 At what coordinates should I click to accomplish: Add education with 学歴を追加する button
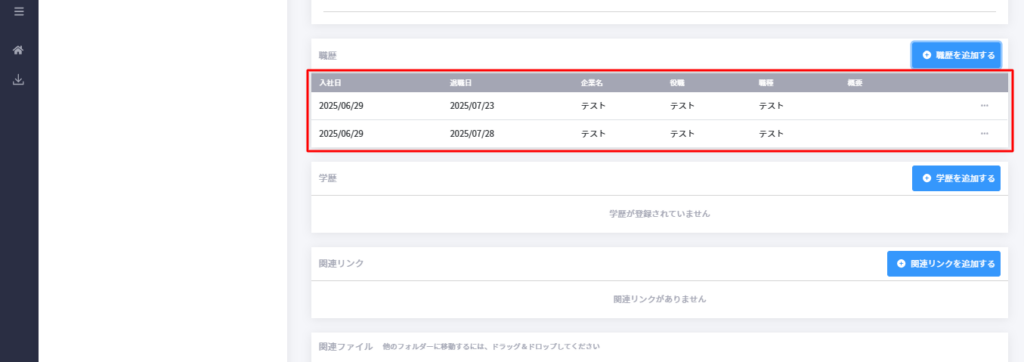click(956, 178)
